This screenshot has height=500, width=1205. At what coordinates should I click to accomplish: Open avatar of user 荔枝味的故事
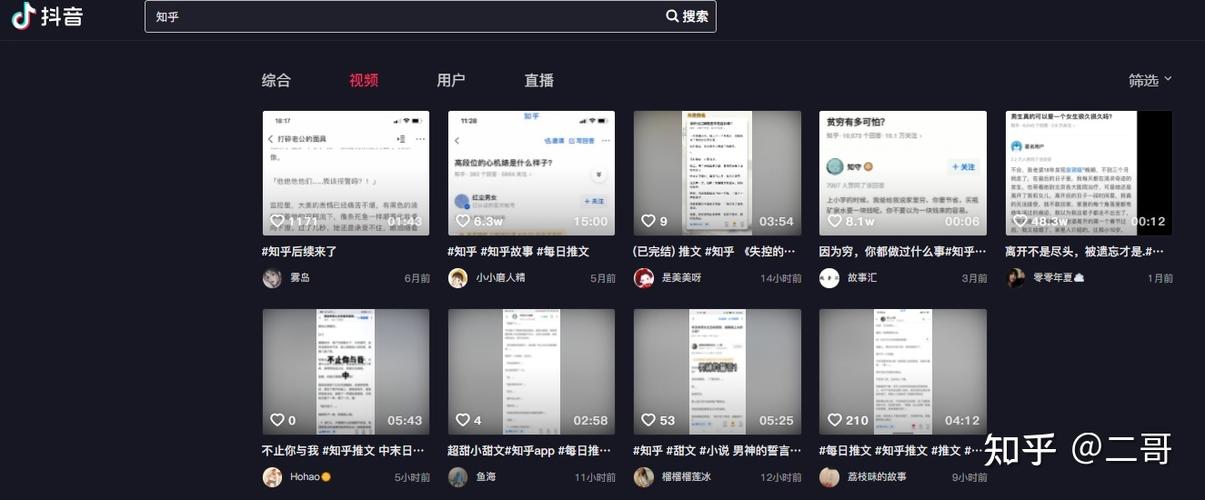coord(829,477)
